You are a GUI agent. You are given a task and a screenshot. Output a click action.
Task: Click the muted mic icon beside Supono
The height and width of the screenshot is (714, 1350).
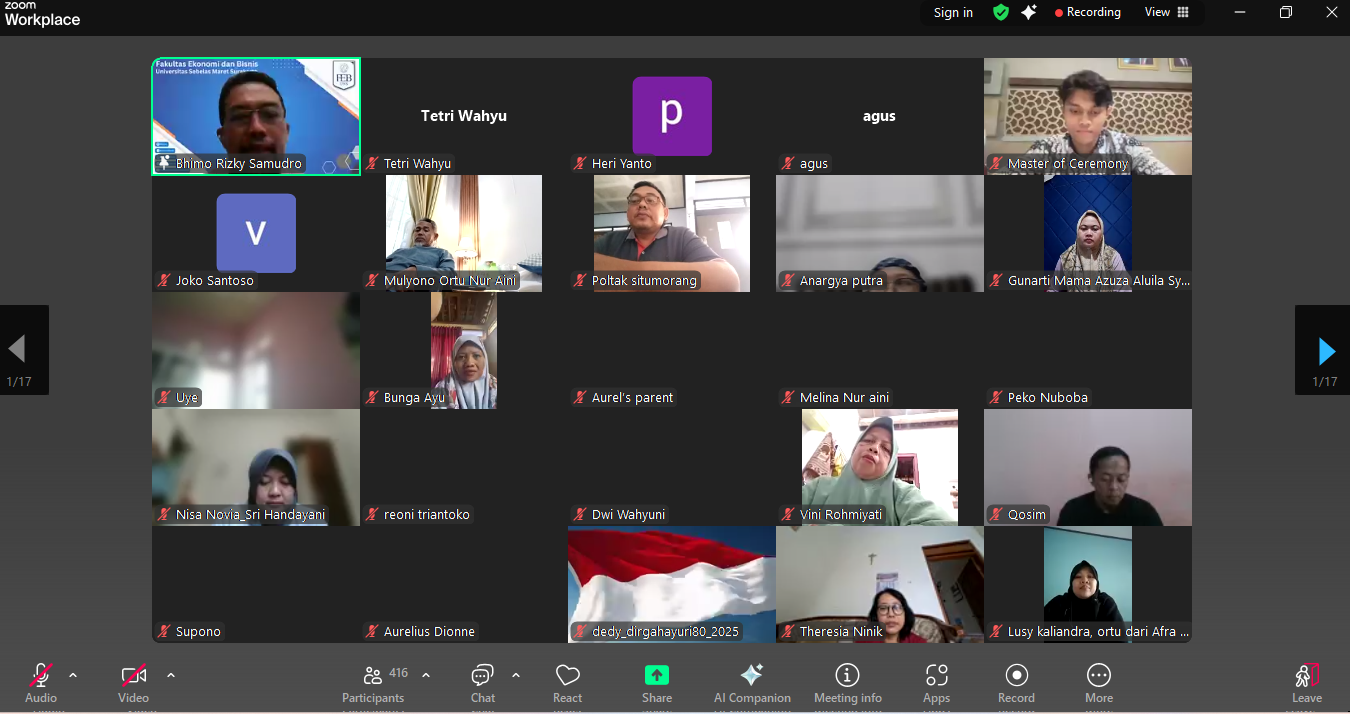coord(164,632)
